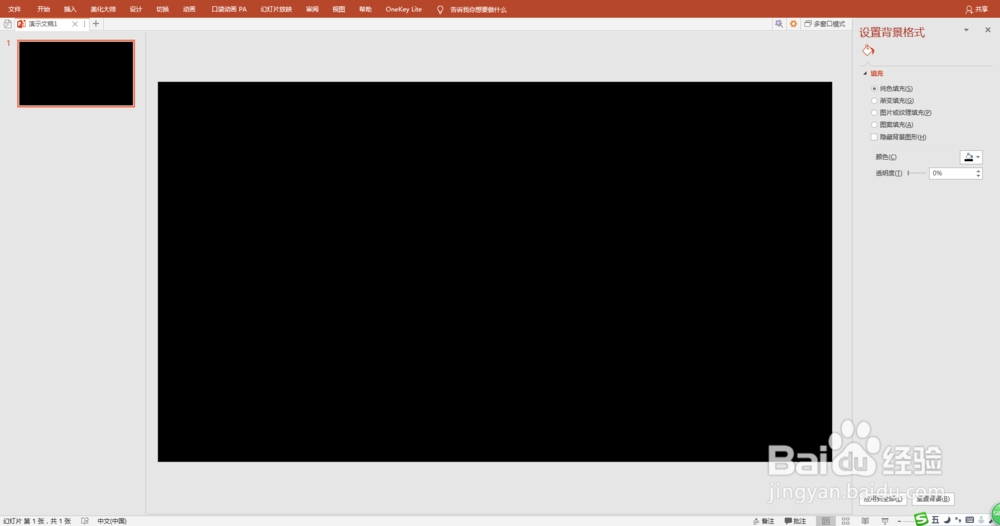Switch to the 设计 tab

pyautogui.click(x=136, y=10)
